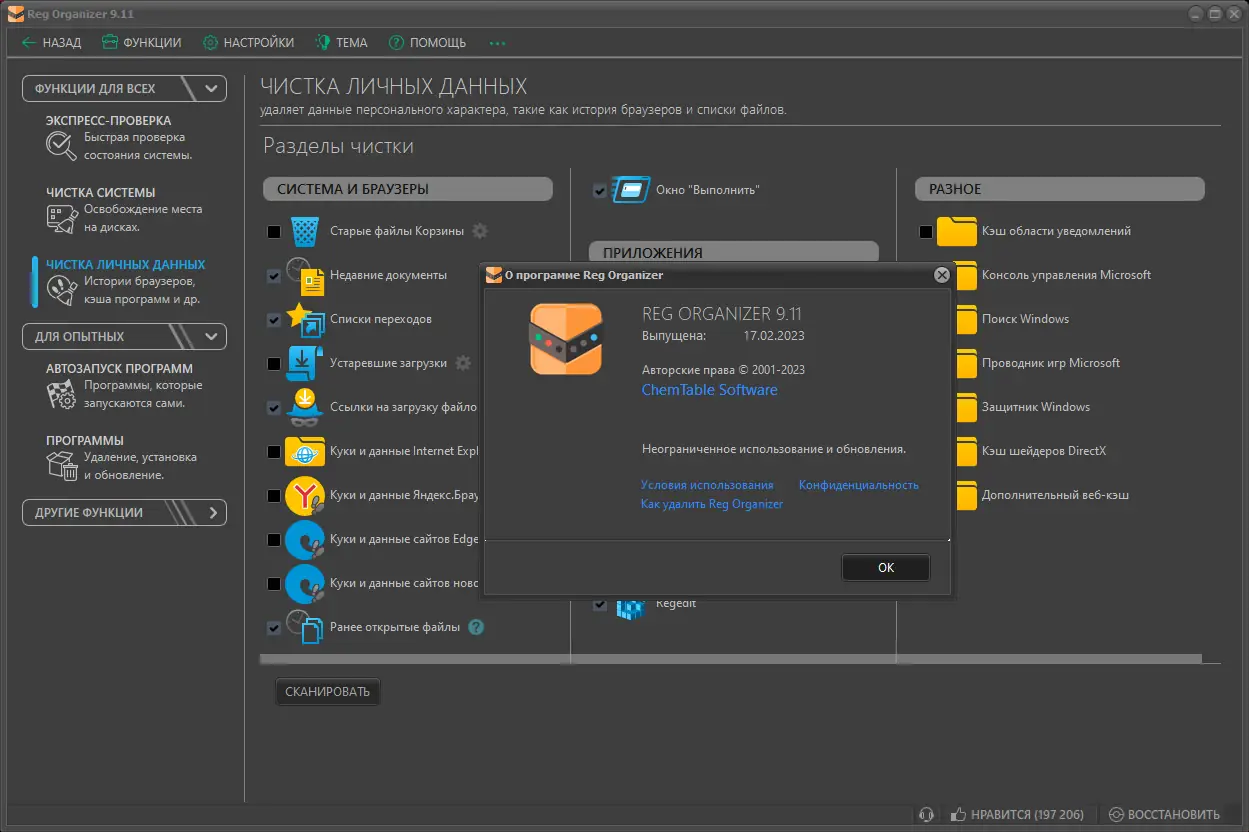Open the ChemTable Software link

[709, 390]
